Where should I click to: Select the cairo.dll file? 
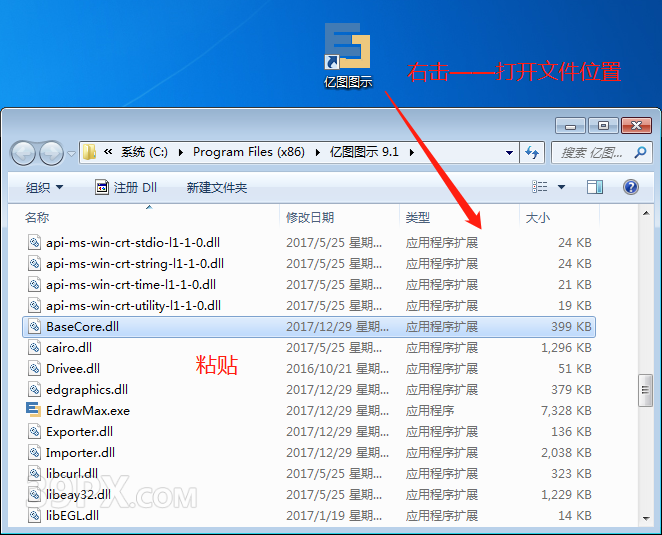point(69,348)
